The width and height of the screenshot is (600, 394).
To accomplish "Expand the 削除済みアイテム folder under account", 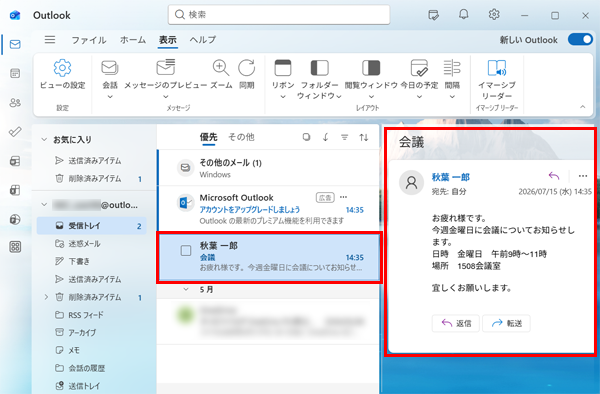I will click(x=46, y=297).
